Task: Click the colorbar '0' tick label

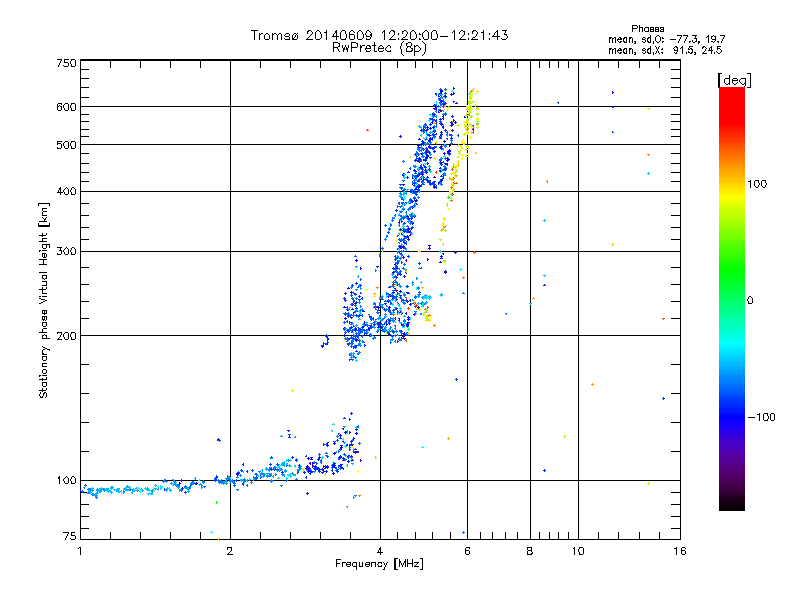Action: pyautogui.click(x=749, y=301)
